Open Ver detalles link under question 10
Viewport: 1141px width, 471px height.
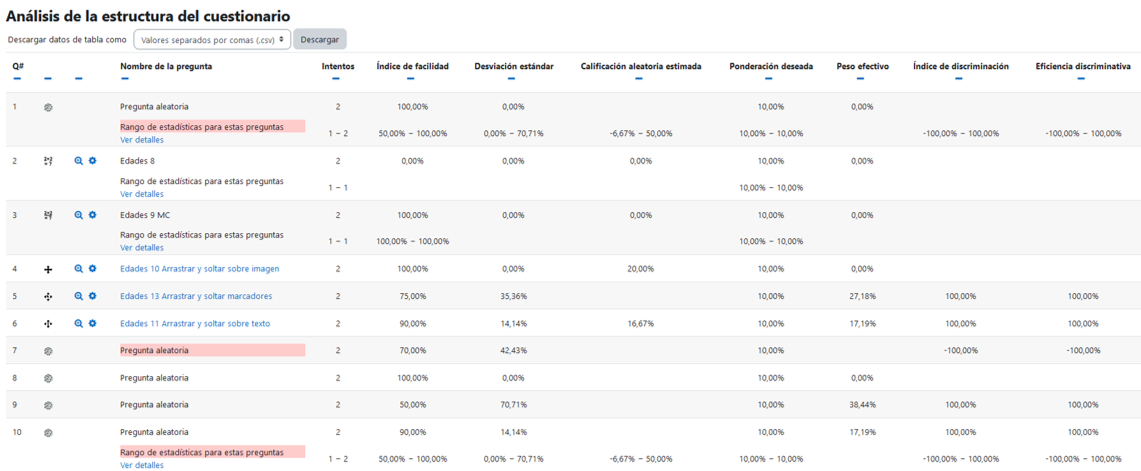[x=142, y=465]
